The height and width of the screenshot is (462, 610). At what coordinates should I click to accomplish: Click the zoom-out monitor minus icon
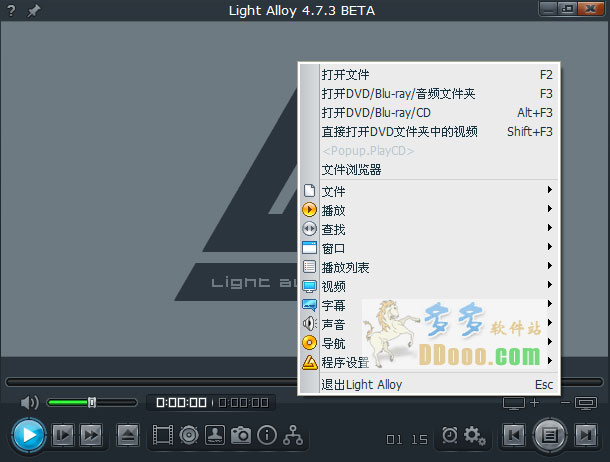click(x=579, y=403)
